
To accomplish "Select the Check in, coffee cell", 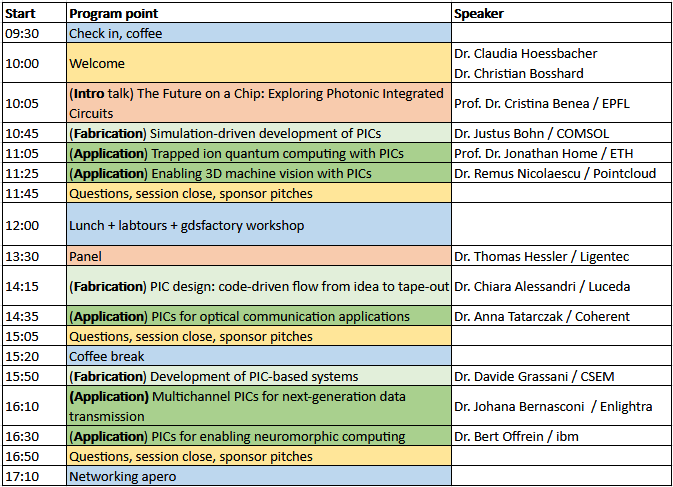I will (x=259, y=33).
